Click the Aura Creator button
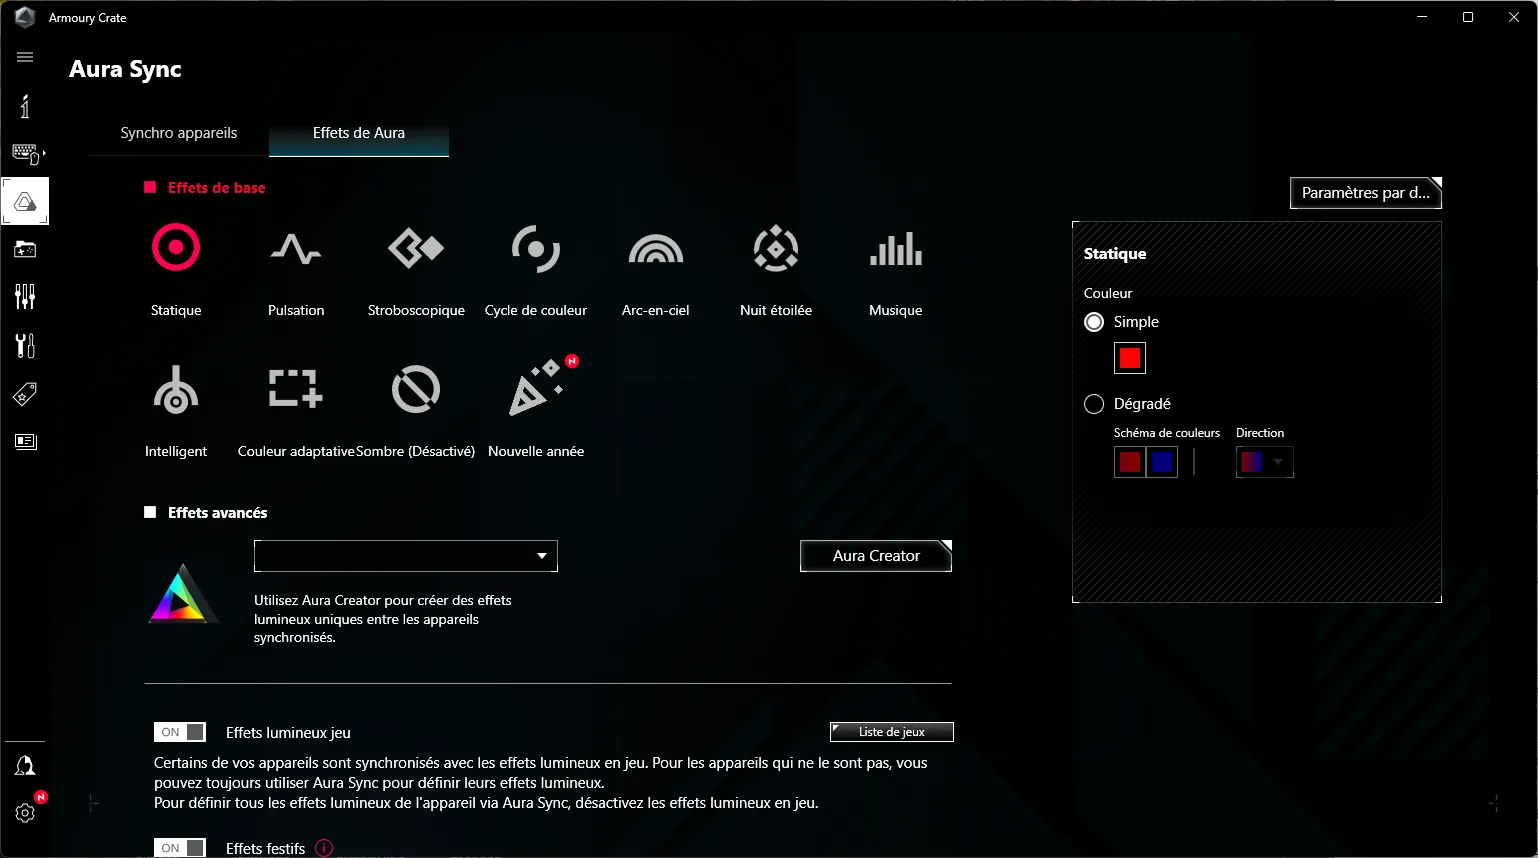Screen dimensions: 1538x858 pos(876,556)
